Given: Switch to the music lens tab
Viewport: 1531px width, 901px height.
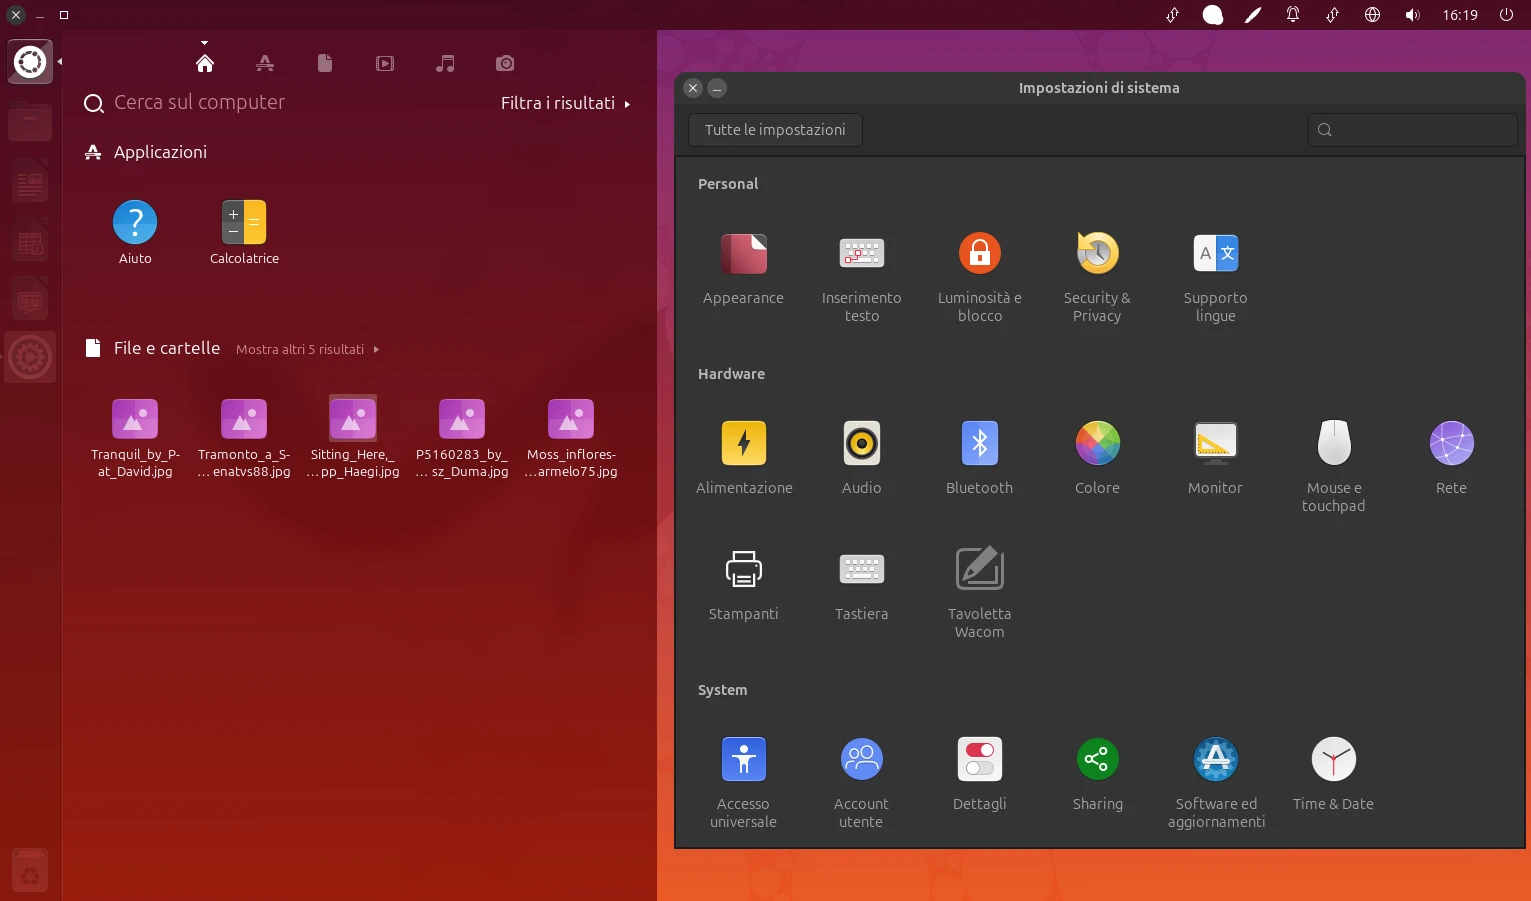Looking at the screenshot, I should click(x=445, y=63).
